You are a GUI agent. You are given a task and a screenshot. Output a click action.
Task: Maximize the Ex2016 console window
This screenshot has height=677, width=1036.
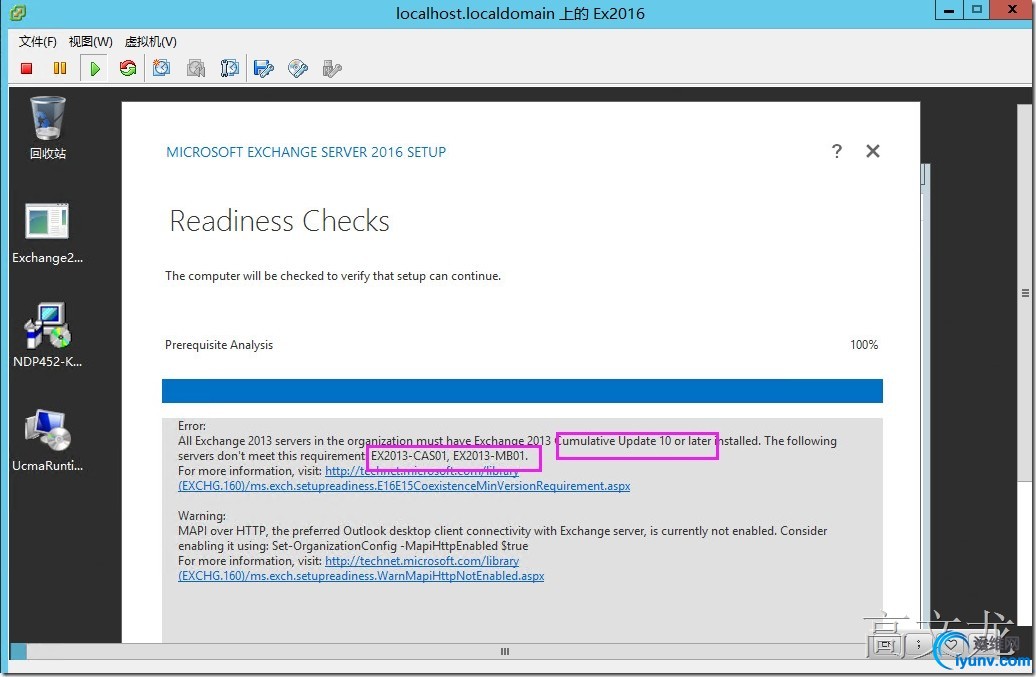[x=977, y=10]
